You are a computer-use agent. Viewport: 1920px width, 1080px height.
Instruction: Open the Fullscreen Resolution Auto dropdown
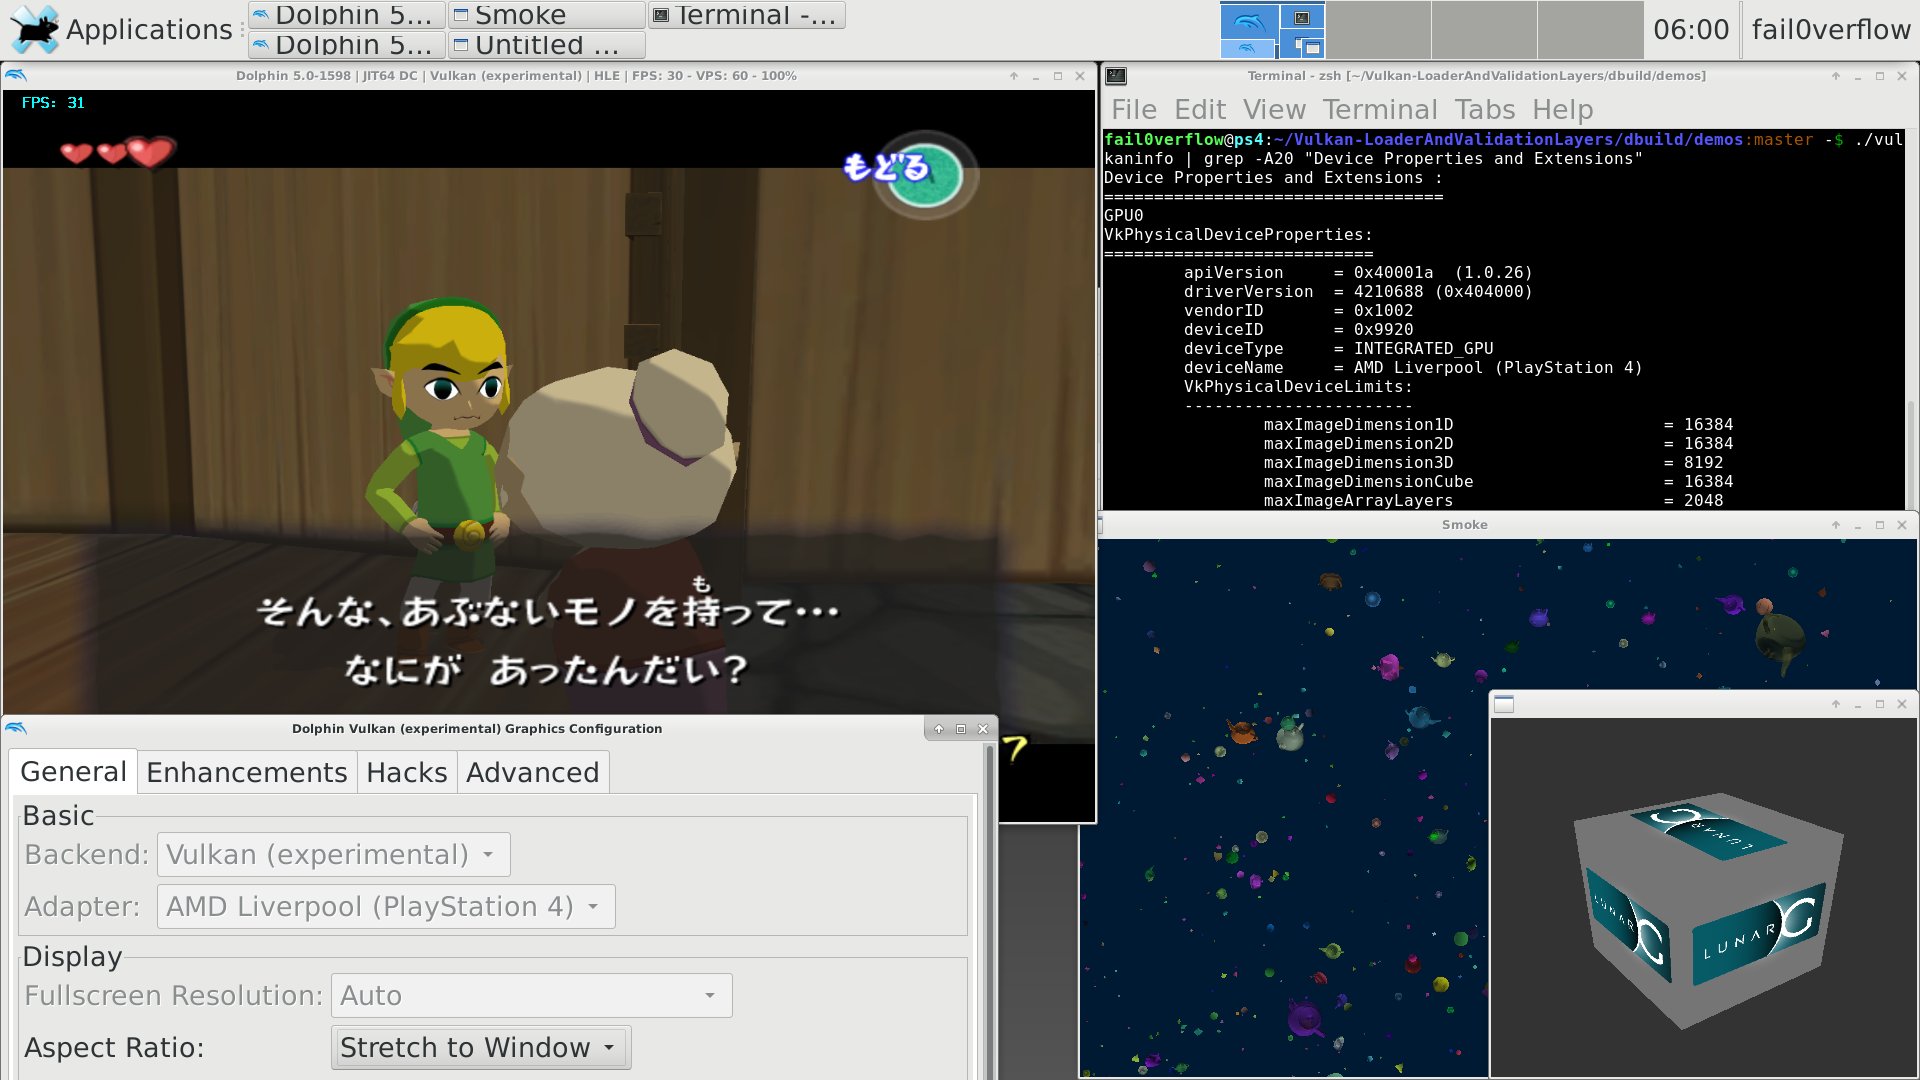click(x=531, y=996)
